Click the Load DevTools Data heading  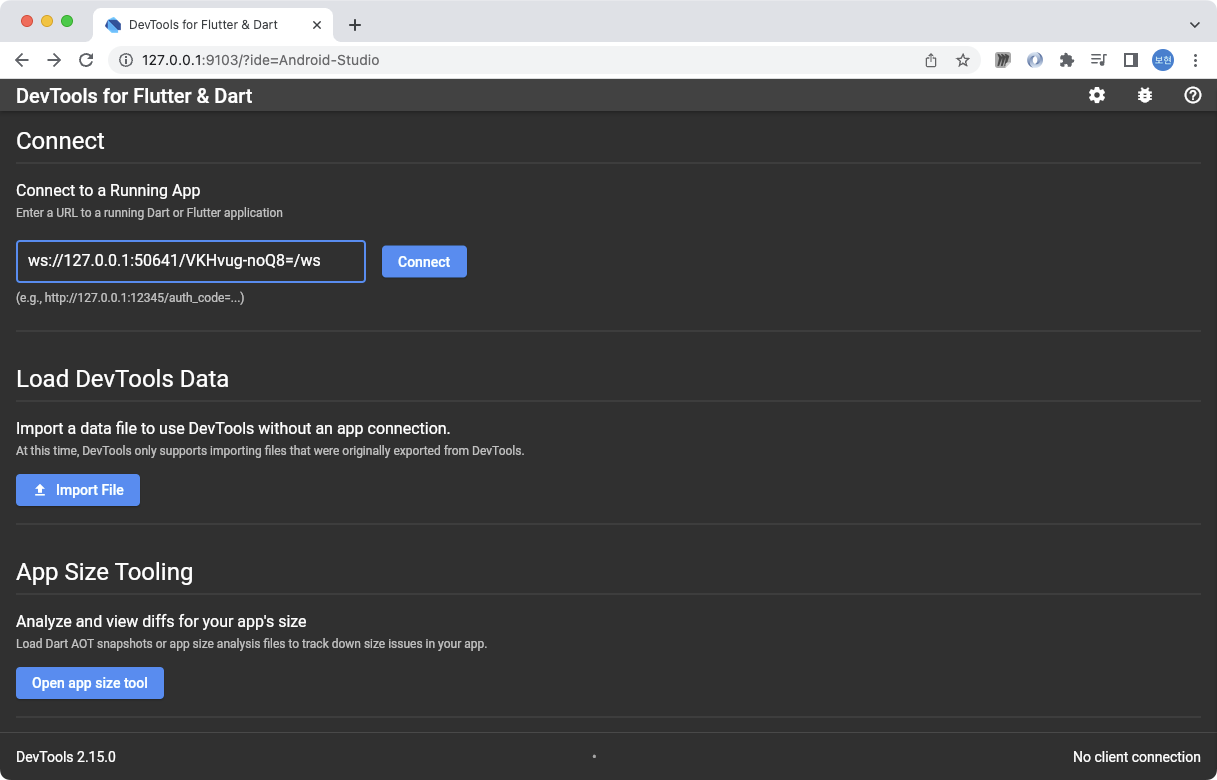[122, 379]
